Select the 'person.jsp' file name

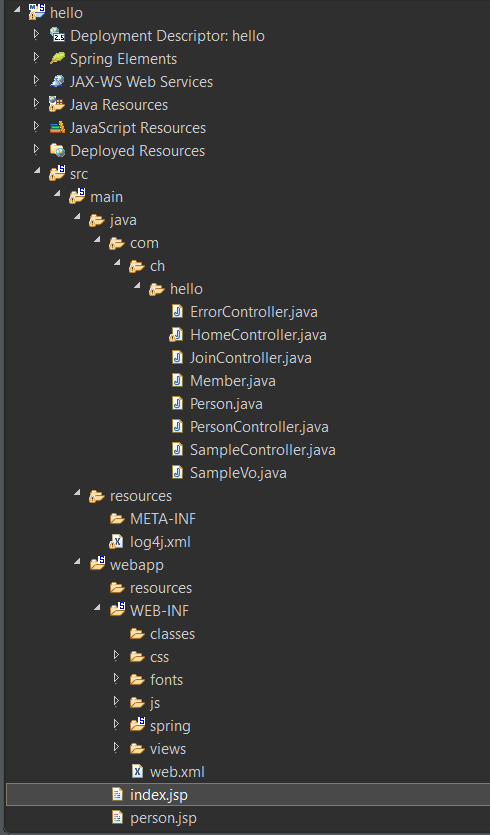[164, 818]
